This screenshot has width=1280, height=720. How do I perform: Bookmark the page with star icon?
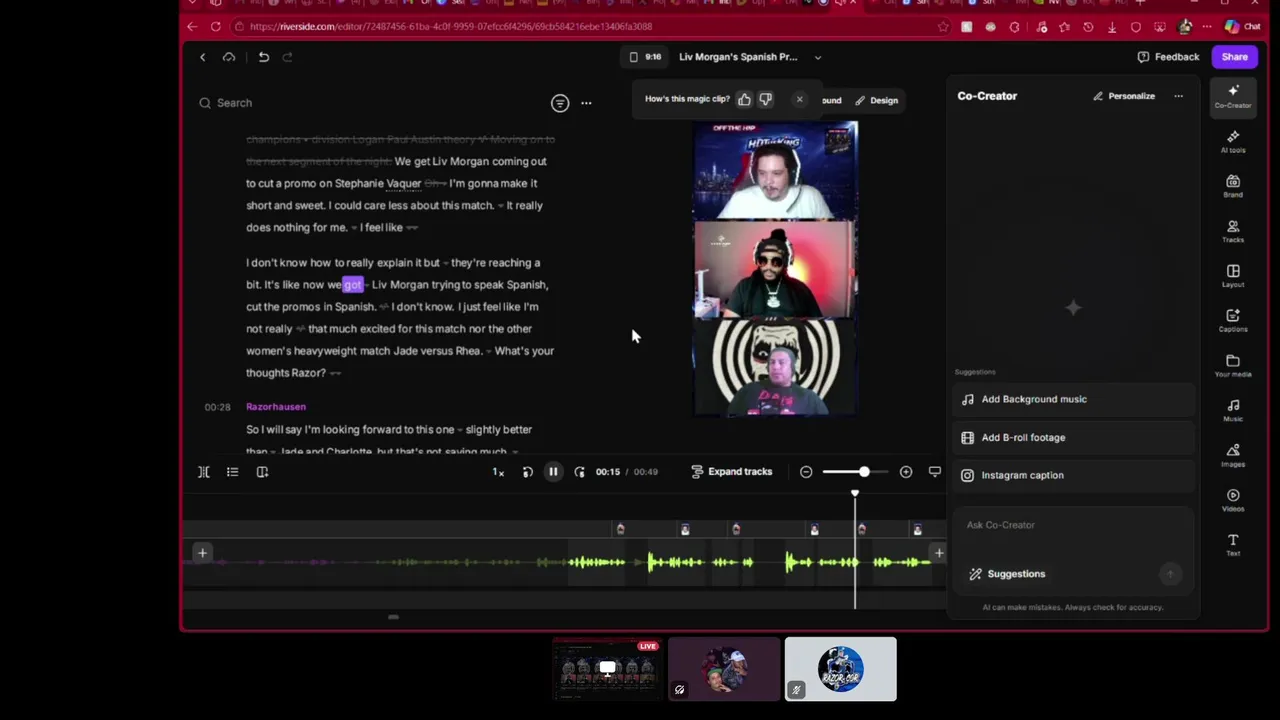943,27
